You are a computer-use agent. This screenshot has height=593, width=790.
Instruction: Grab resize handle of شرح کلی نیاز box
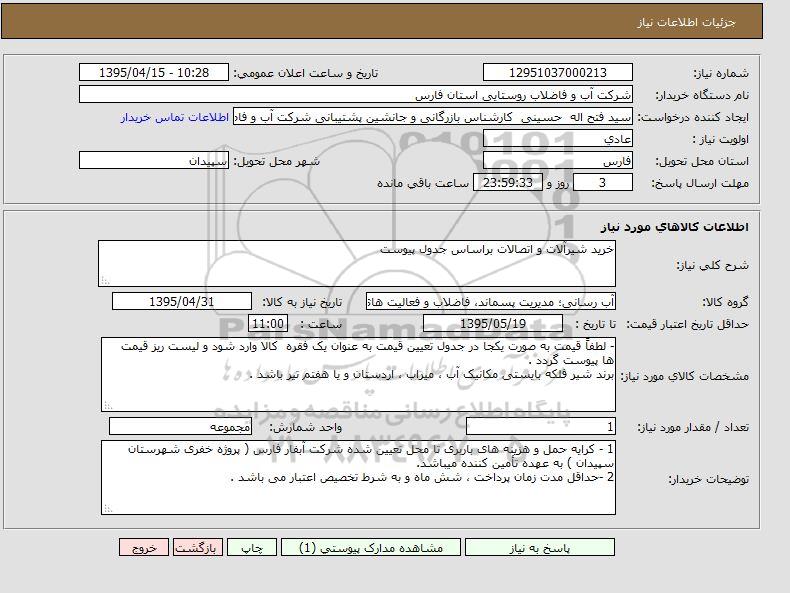pyautogui.click(x=105, y=281)
